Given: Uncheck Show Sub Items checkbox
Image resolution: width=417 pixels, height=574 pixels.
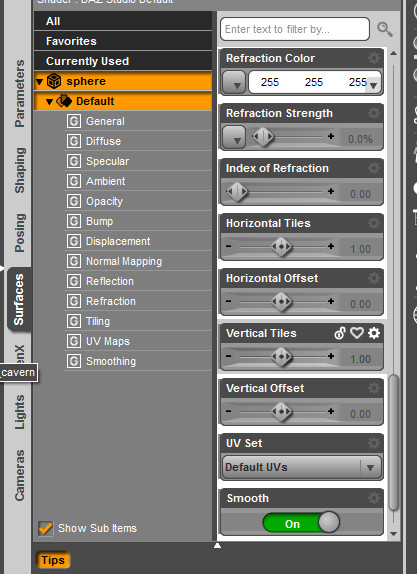Looking at the screenshot, I should point(45,528).
